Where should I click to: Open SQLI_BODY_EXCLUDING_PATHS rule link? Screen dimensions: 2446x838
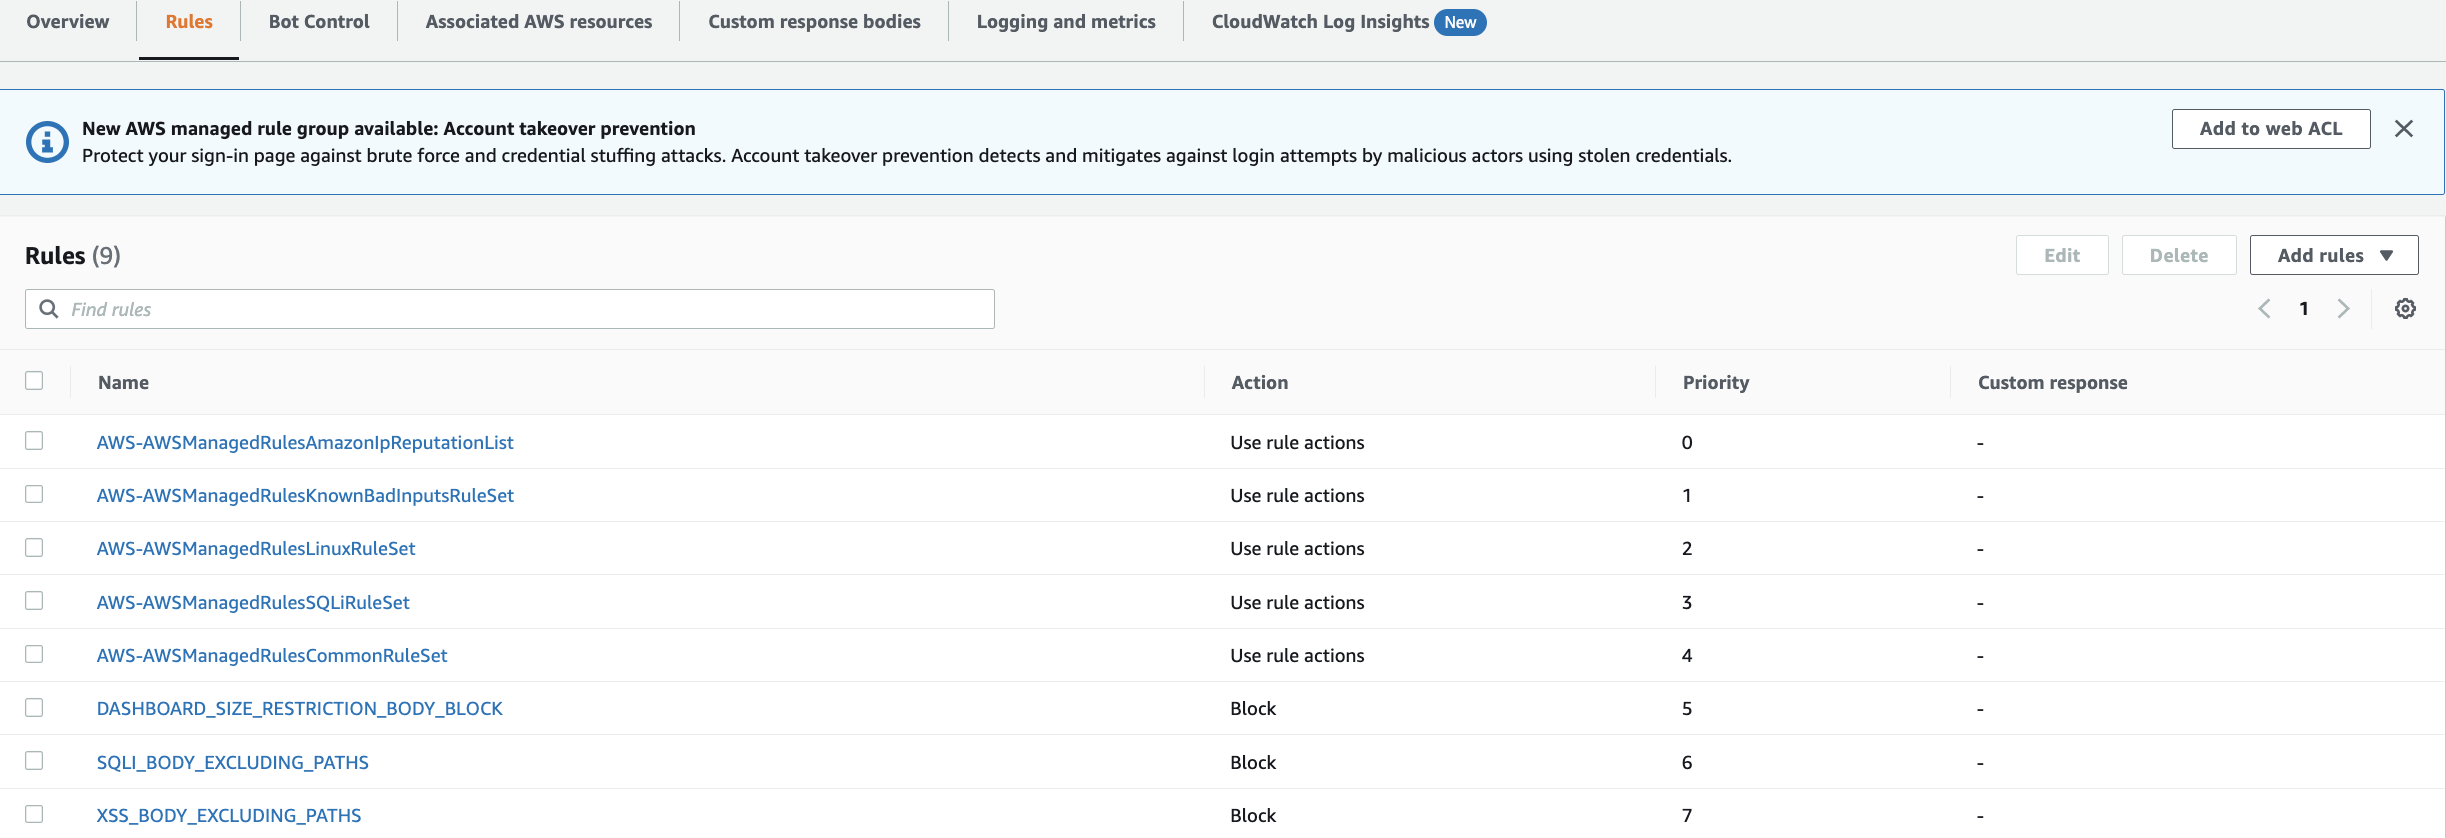pyautogui.click(x=233, y=763)
